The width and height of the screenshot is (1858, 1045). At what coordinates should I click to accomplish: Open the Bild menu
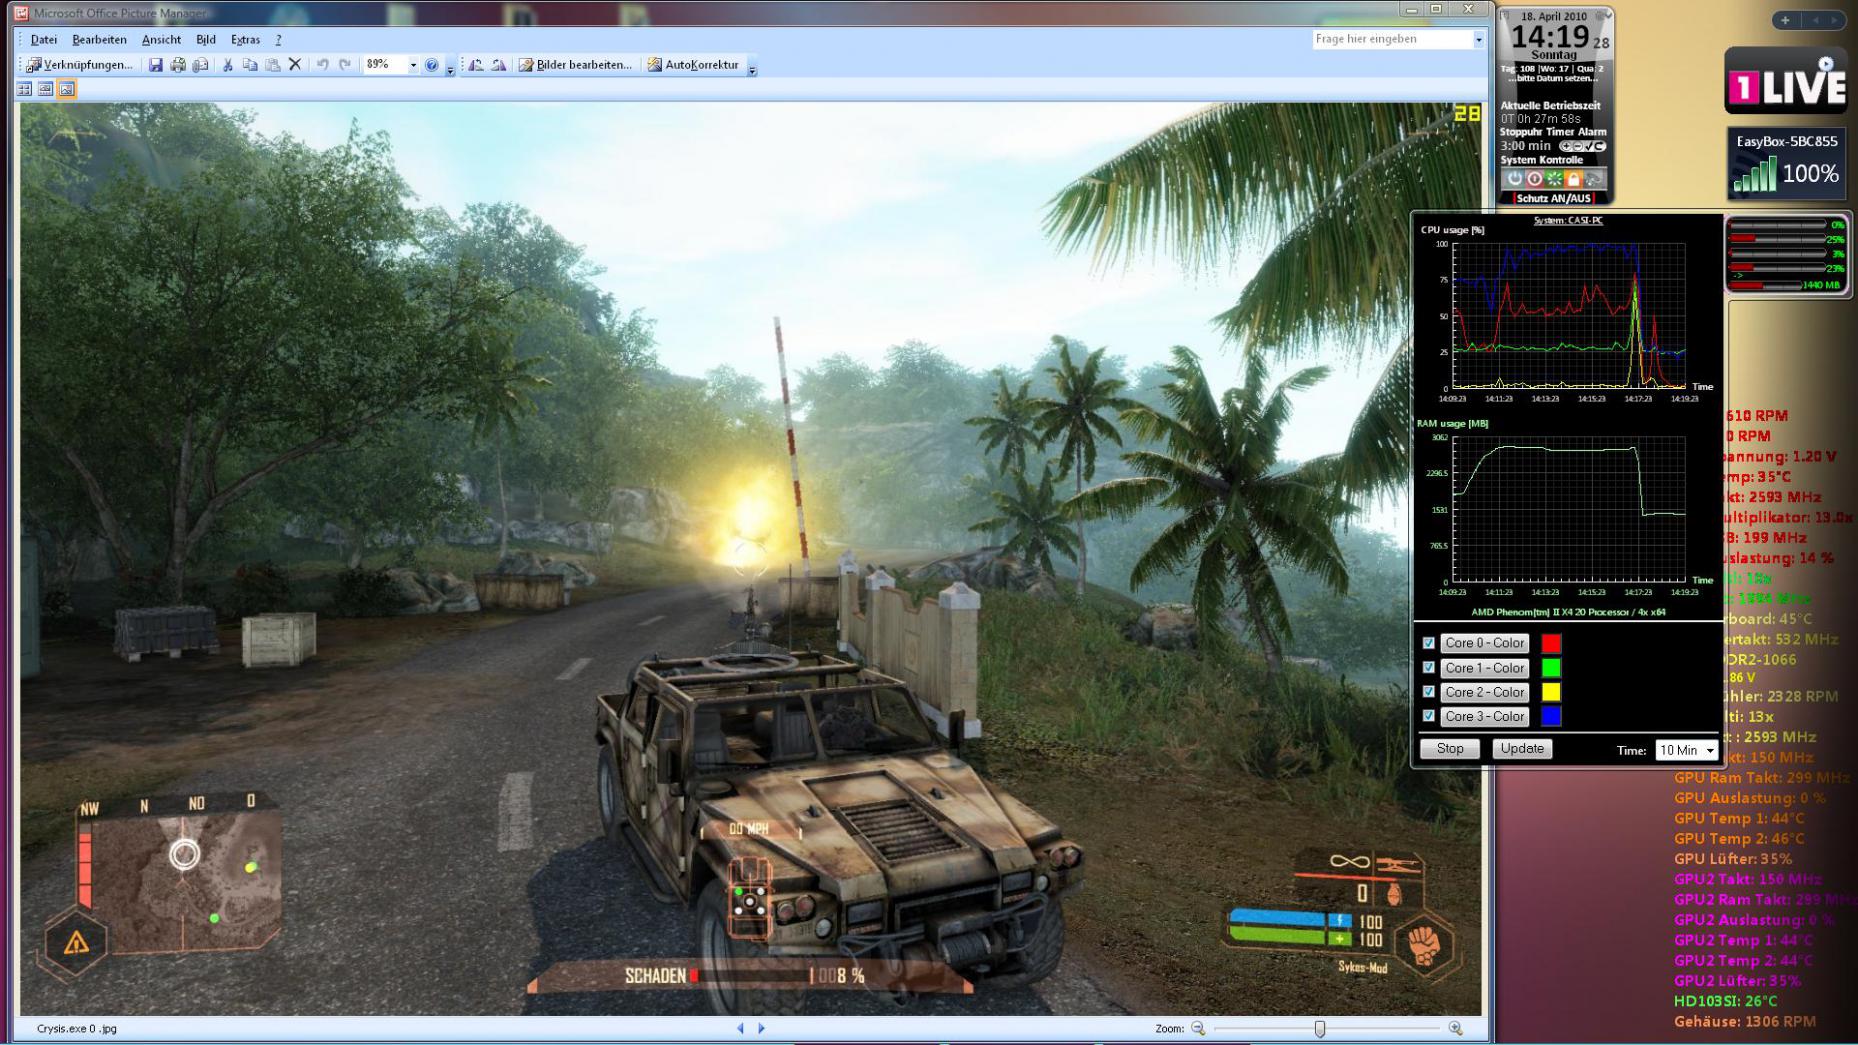206,40
